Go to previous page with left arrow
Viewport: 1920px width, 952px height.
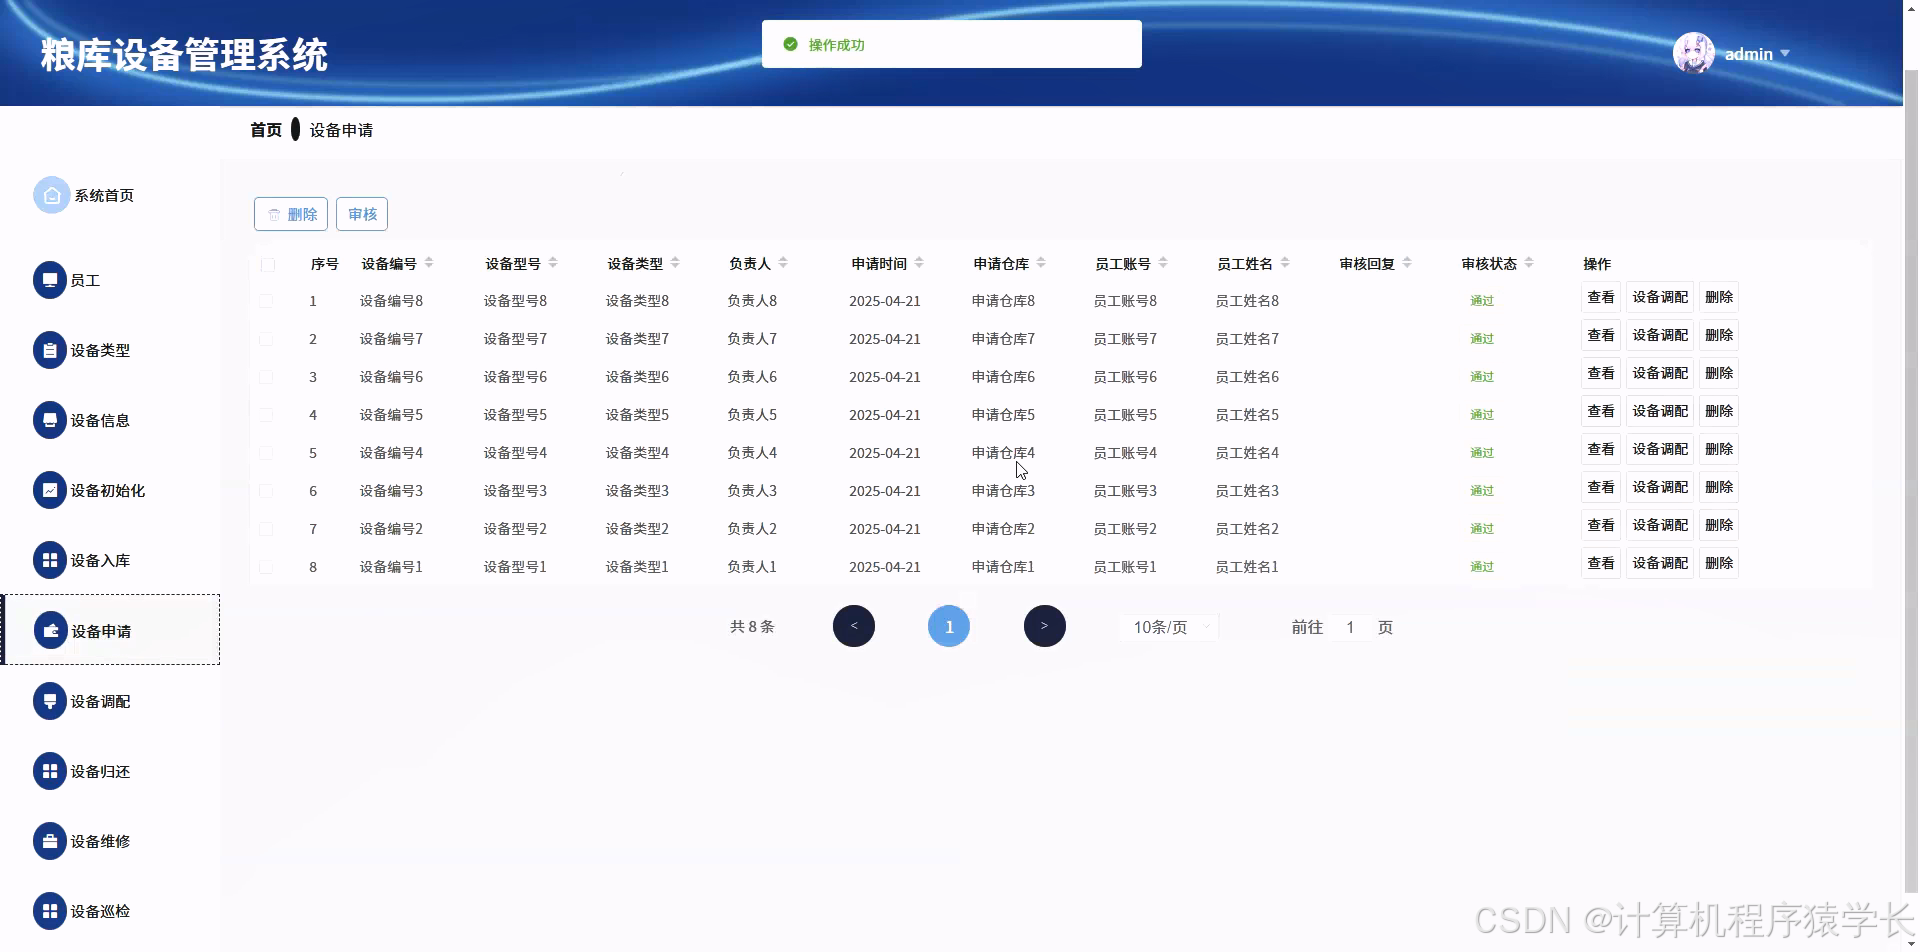(854, 626)
